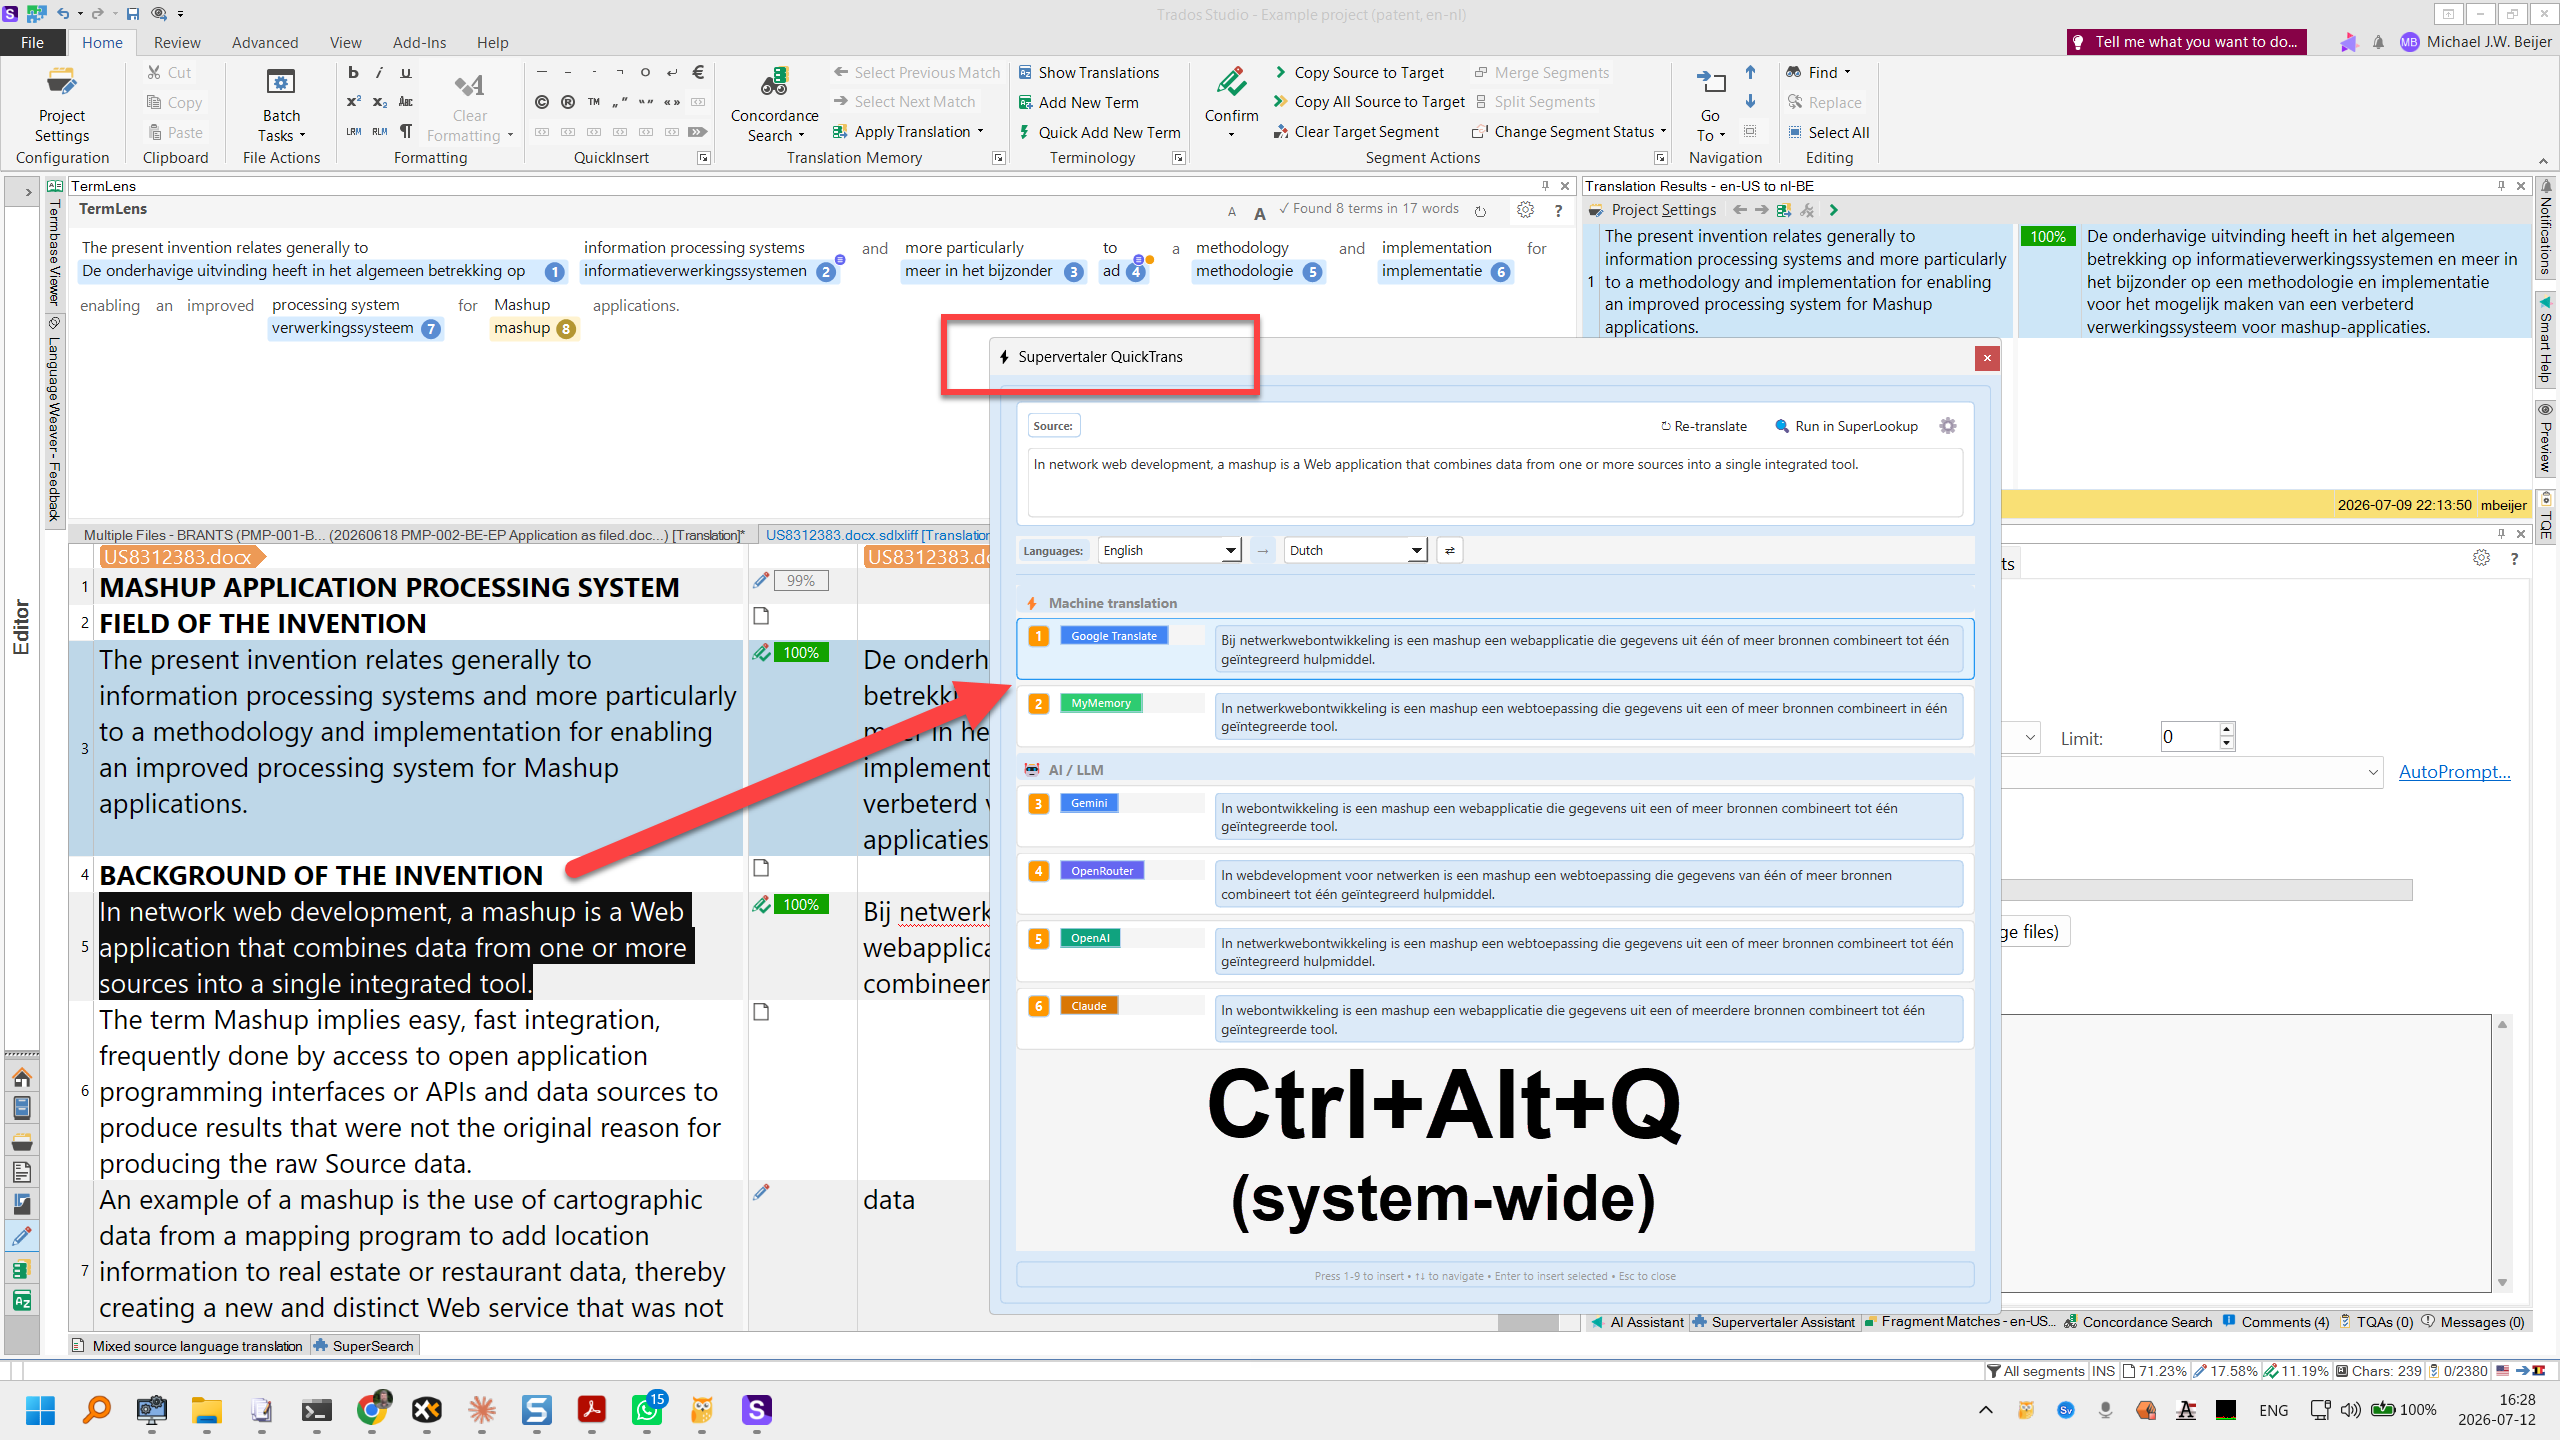Viewport: 2560px width, 1440px height.
Task: Open QuickTrans settings gear
Action: 1947,426
